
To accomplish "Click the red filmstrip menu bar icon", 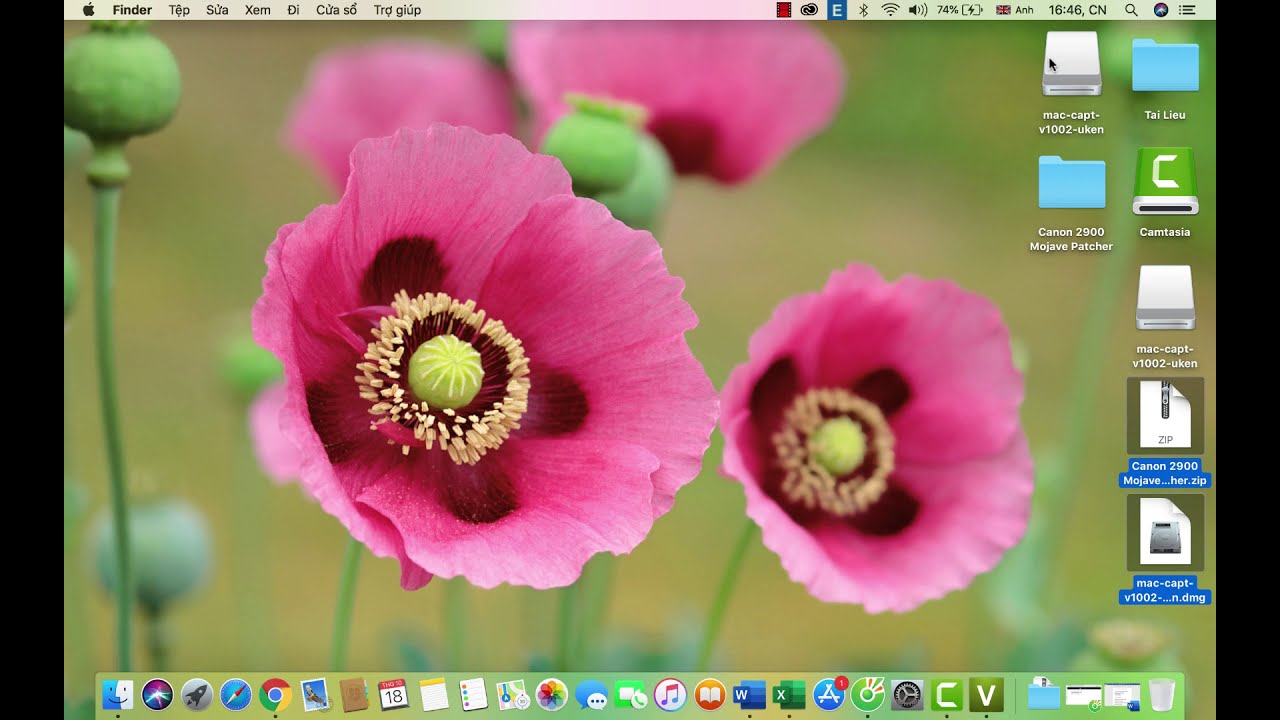I will pyautogui.click(x=784, y=10).
